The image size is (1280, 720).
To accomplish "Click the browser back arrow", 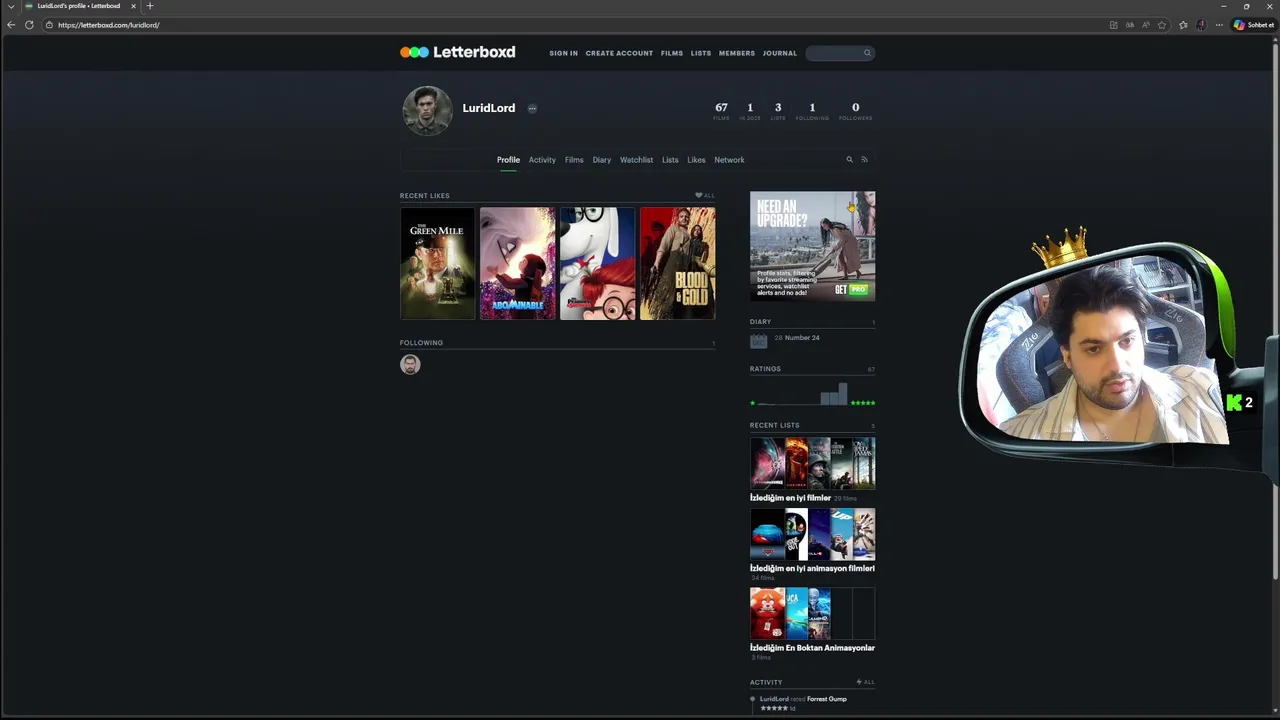I will coord(11,25).
